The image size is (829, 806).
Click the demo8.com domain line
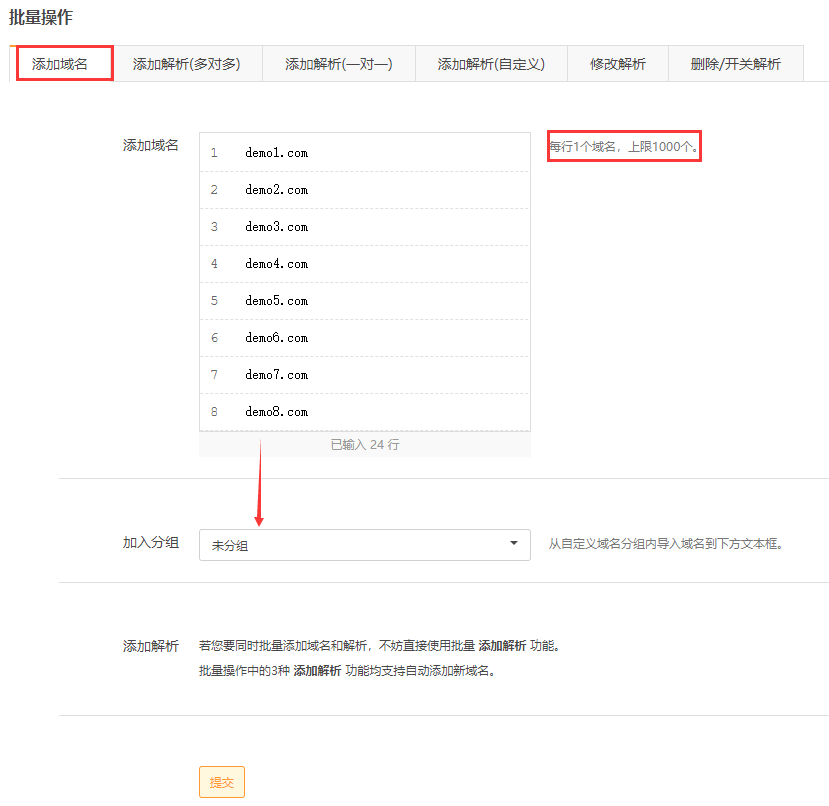pos(277,412)
